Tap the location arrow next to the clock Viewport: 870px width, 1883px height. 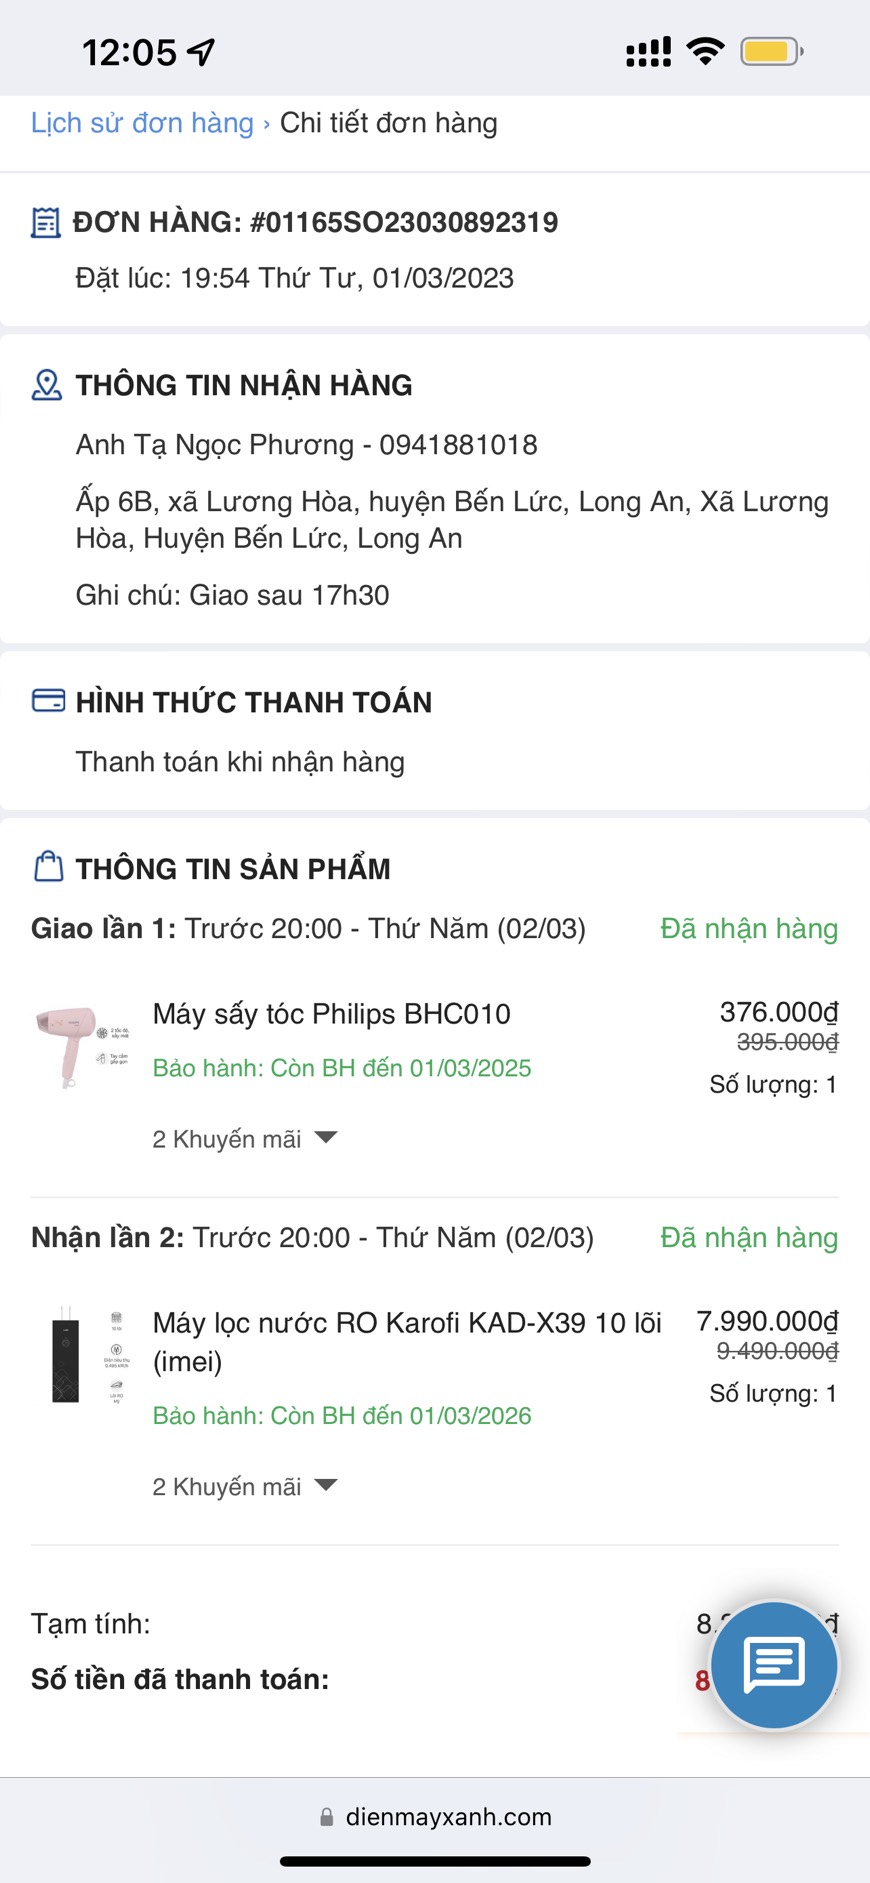pyautogui.click(x=202, y=52)
